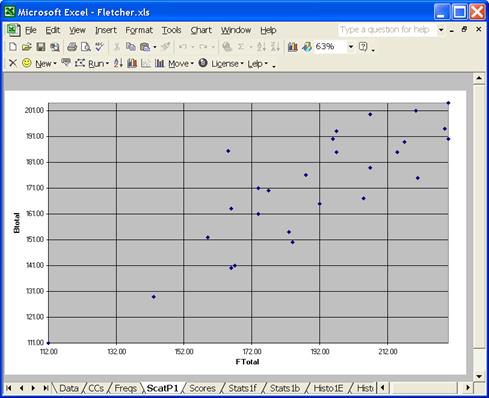The image size is (489, 398).
Task: Open the Help menu
Action: (268, 30)
